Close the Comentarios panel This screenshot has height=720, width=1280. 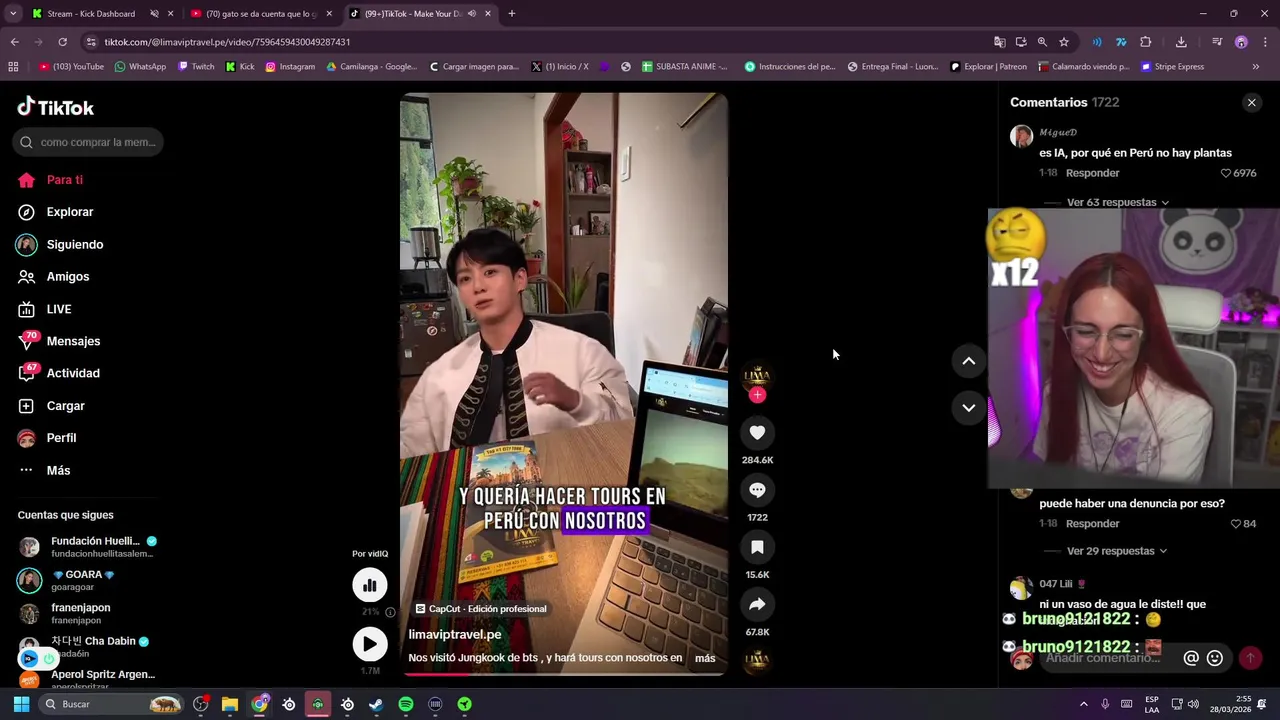coord(1251,102)
